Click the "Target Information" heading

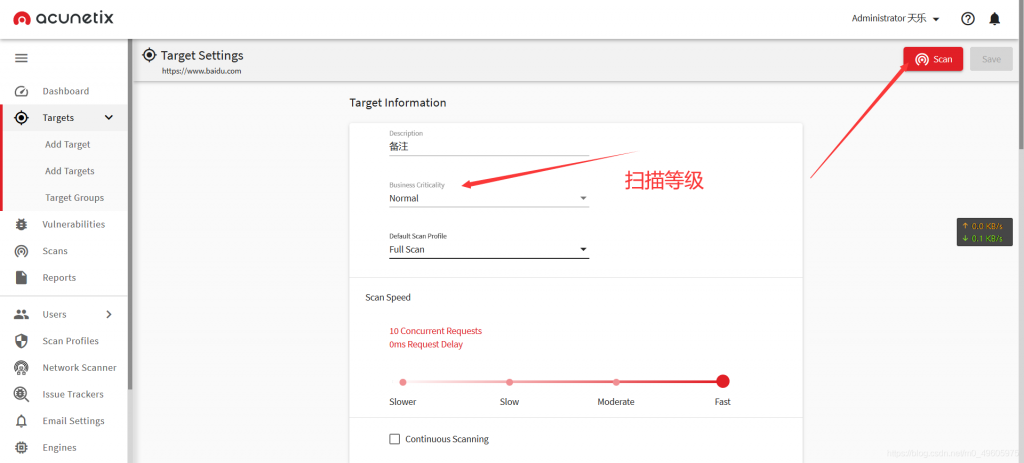coord(398,103)
